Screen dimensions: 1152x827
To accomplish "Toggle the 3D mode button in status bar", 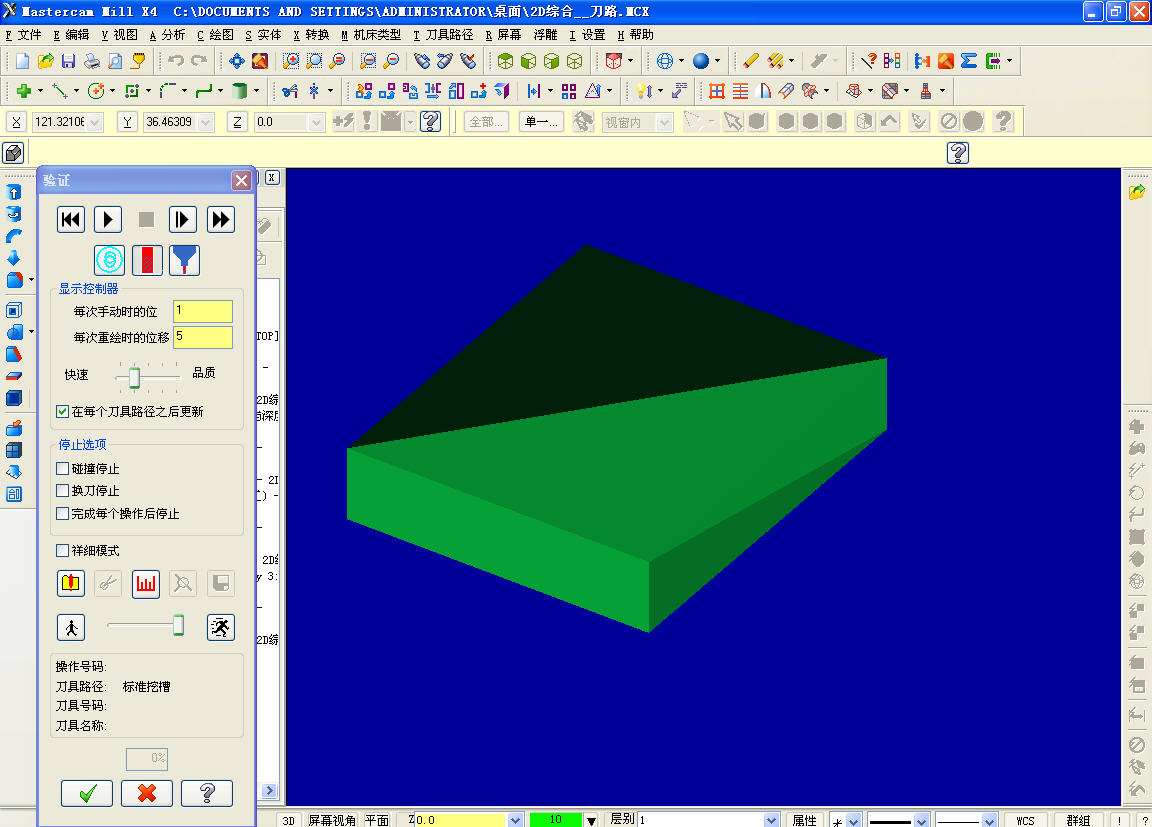I will 288,820.
